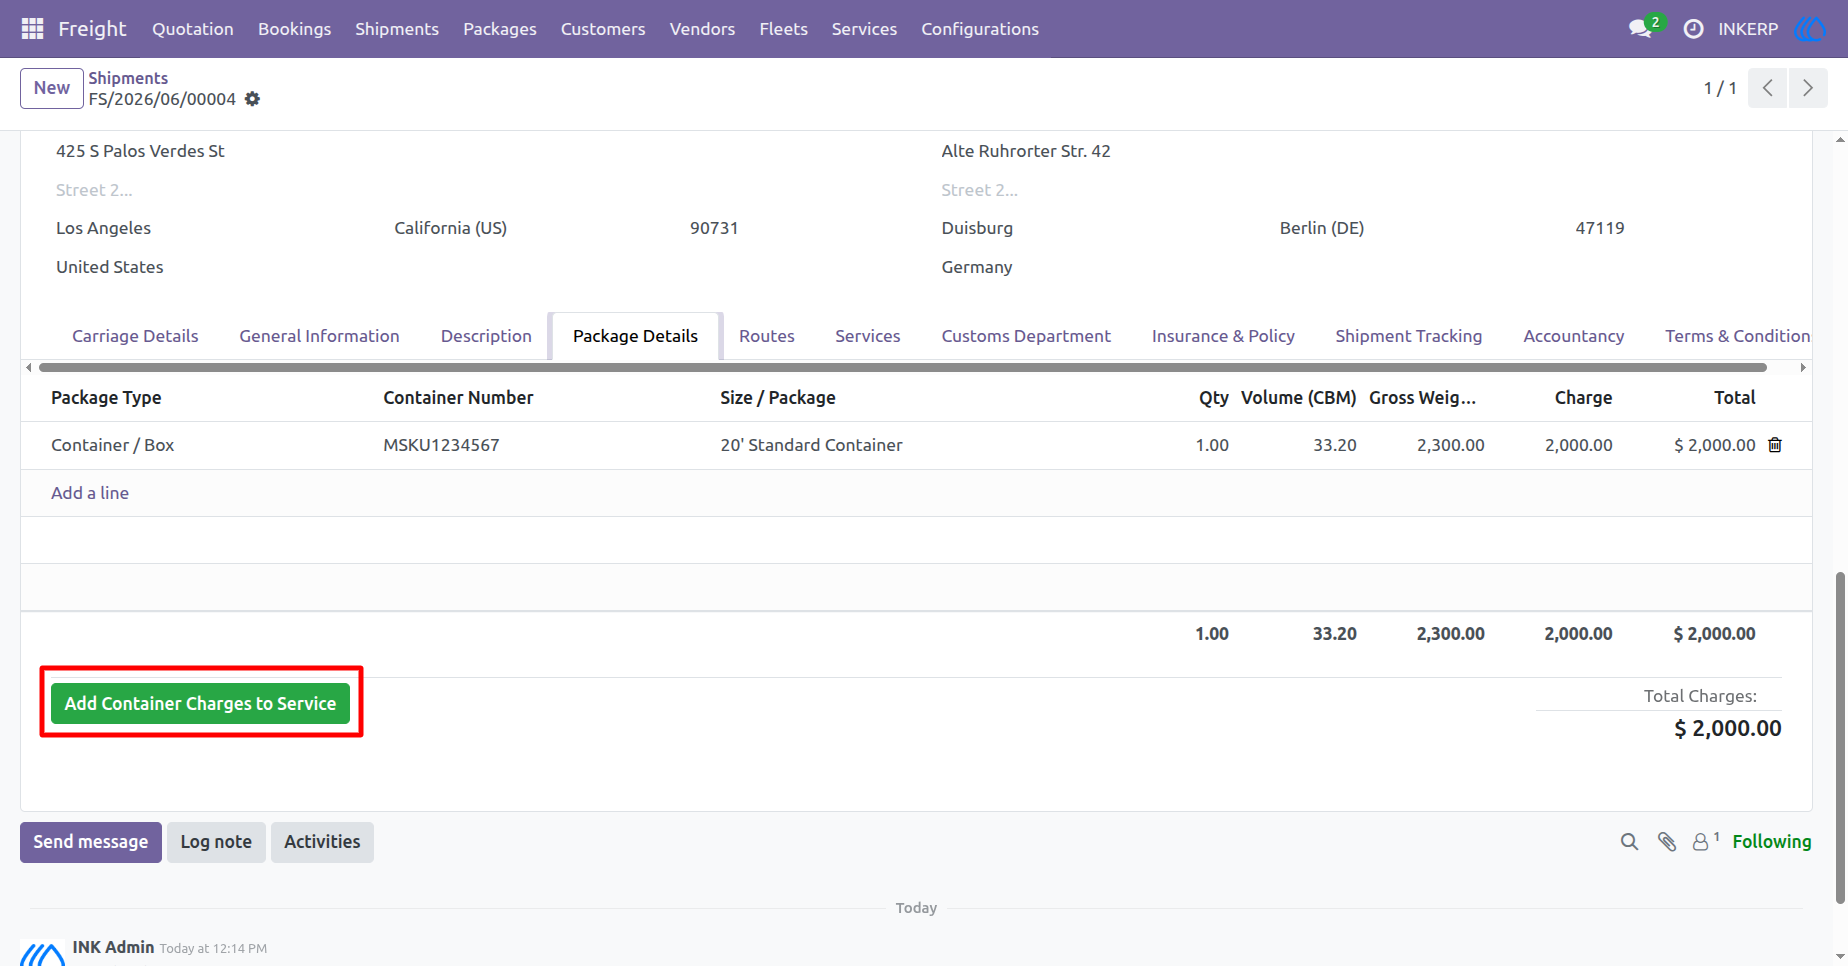The width and height of the screenshot is (1848, 966).
Task: Switch to the Customs Department tab
Action: [x=1026, y=336]
